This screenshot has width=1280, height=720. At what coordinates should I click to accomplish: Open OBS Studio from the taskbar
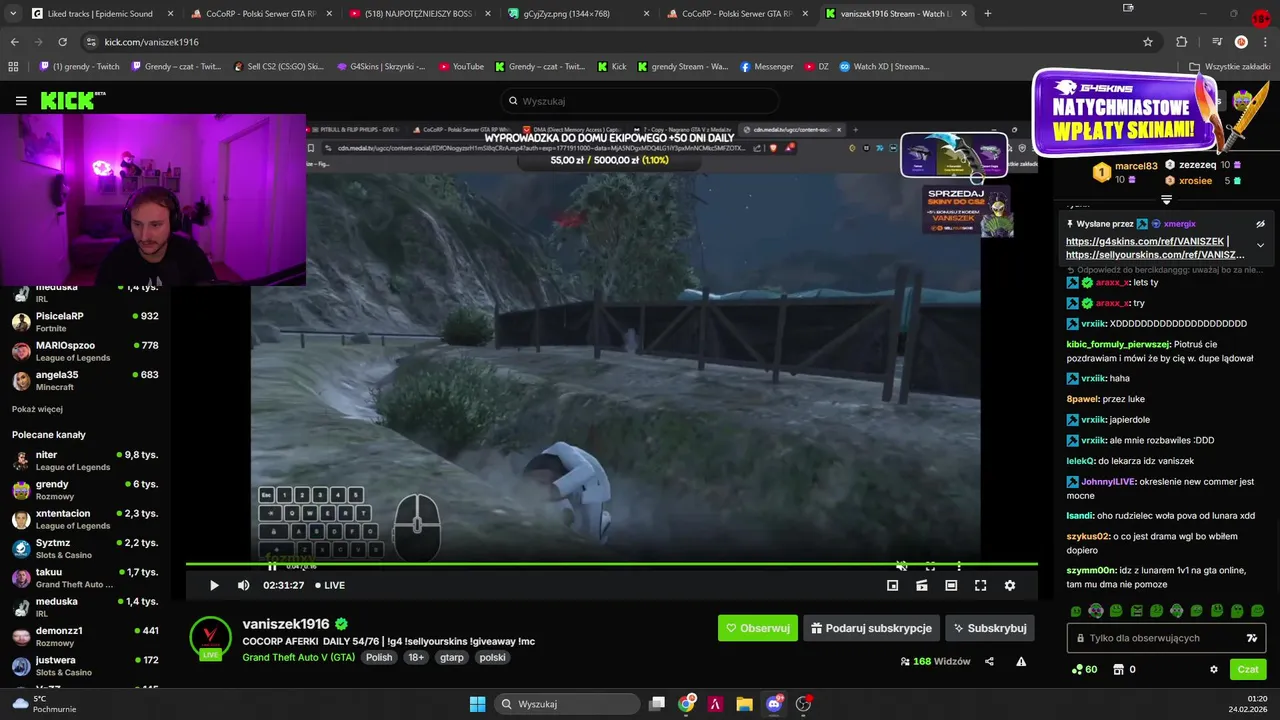(x=802, y=704)
